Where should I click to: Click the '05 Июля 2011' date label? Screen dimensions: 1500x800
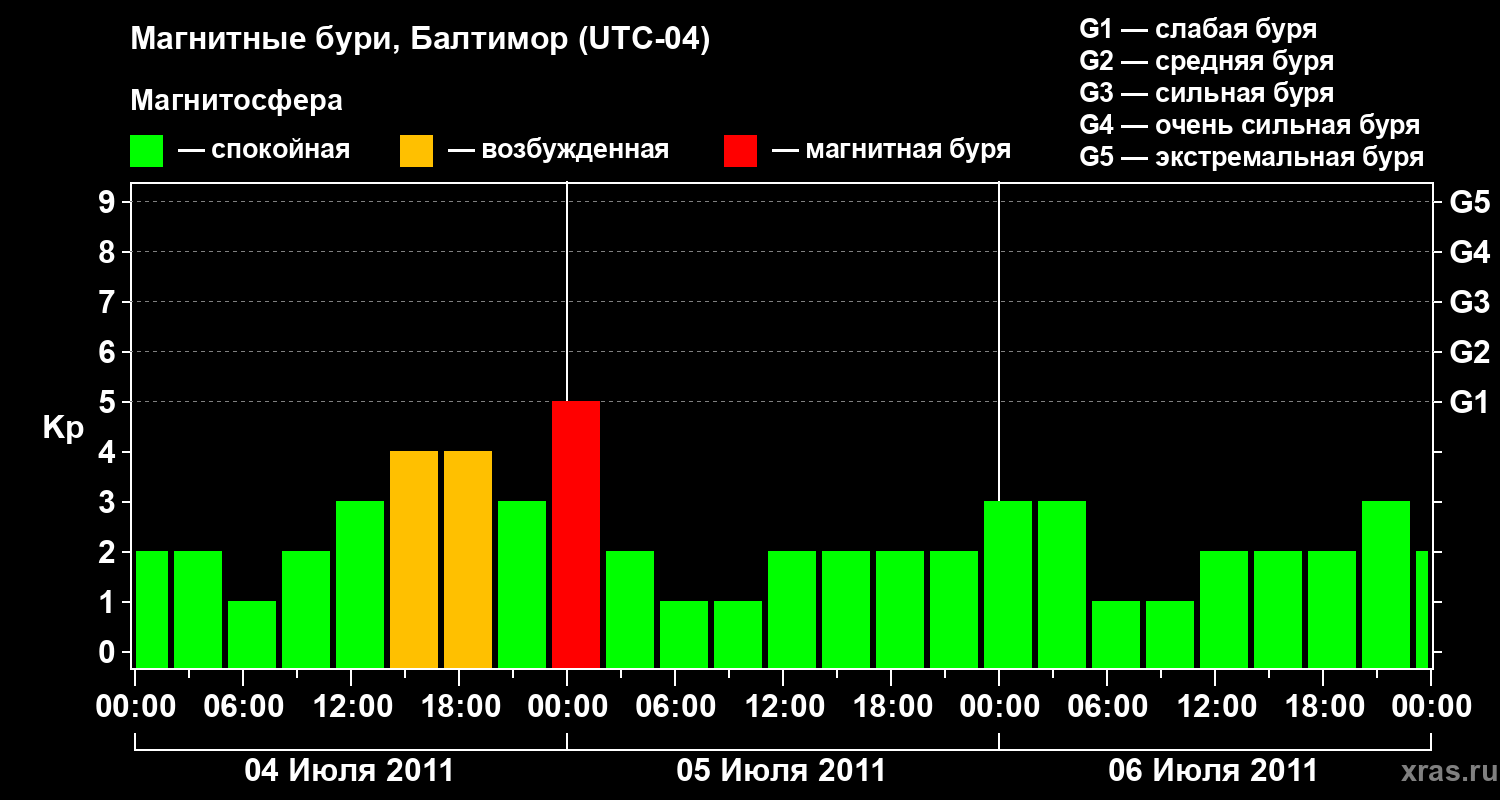(x=782, y=771)
